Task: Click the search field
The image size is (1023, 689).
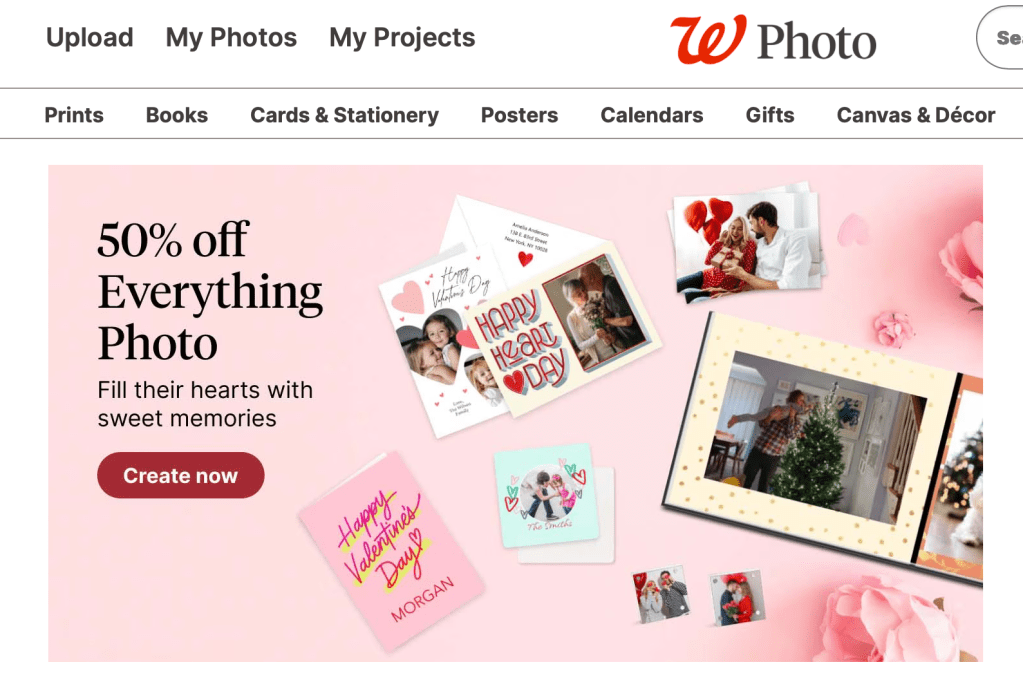Action: 1000,38
